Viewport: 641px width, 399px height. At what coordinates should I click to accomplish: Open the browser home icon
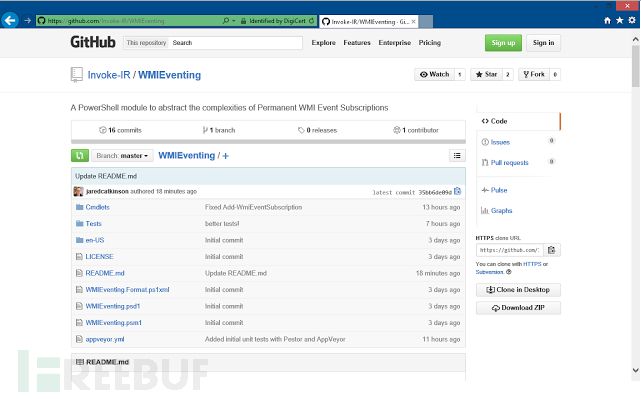607,20
